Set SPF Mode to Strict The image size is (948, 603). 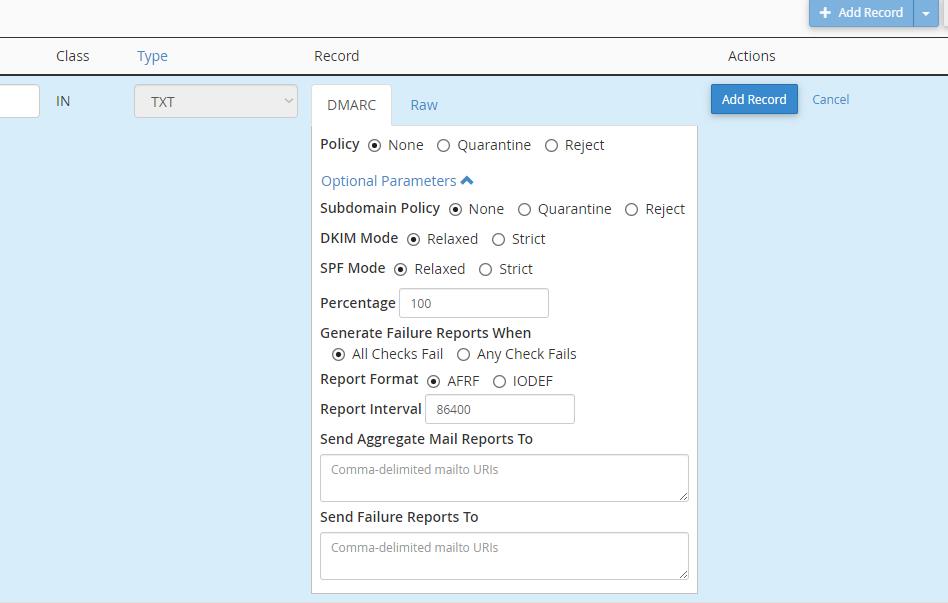pos(485,269)
